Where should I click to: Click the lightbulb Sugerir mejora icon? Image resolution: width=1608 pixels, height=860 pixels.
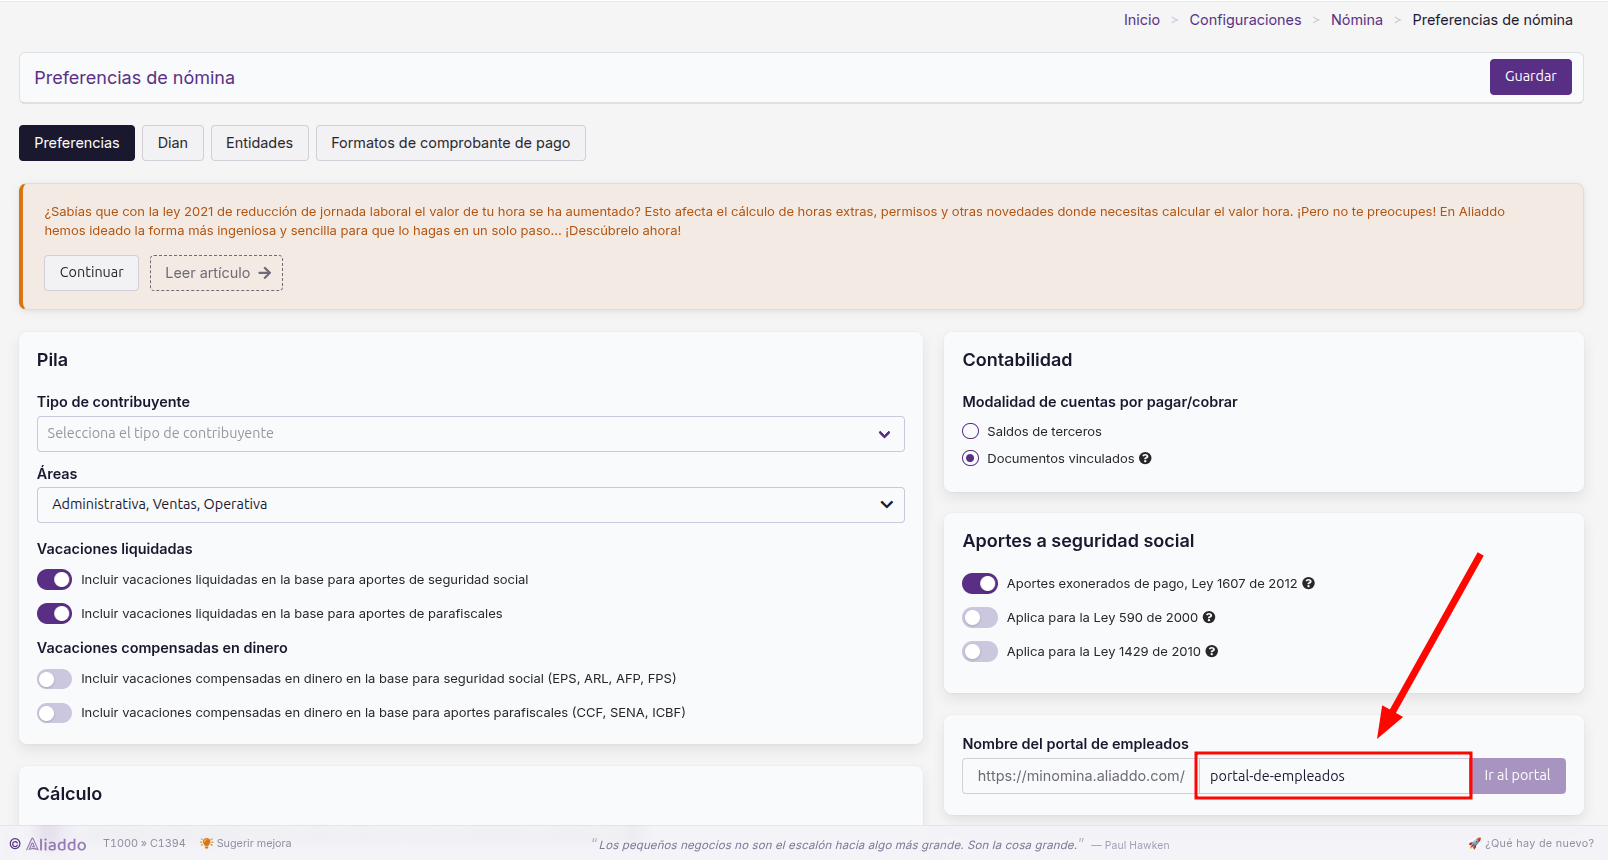point(206,843)
